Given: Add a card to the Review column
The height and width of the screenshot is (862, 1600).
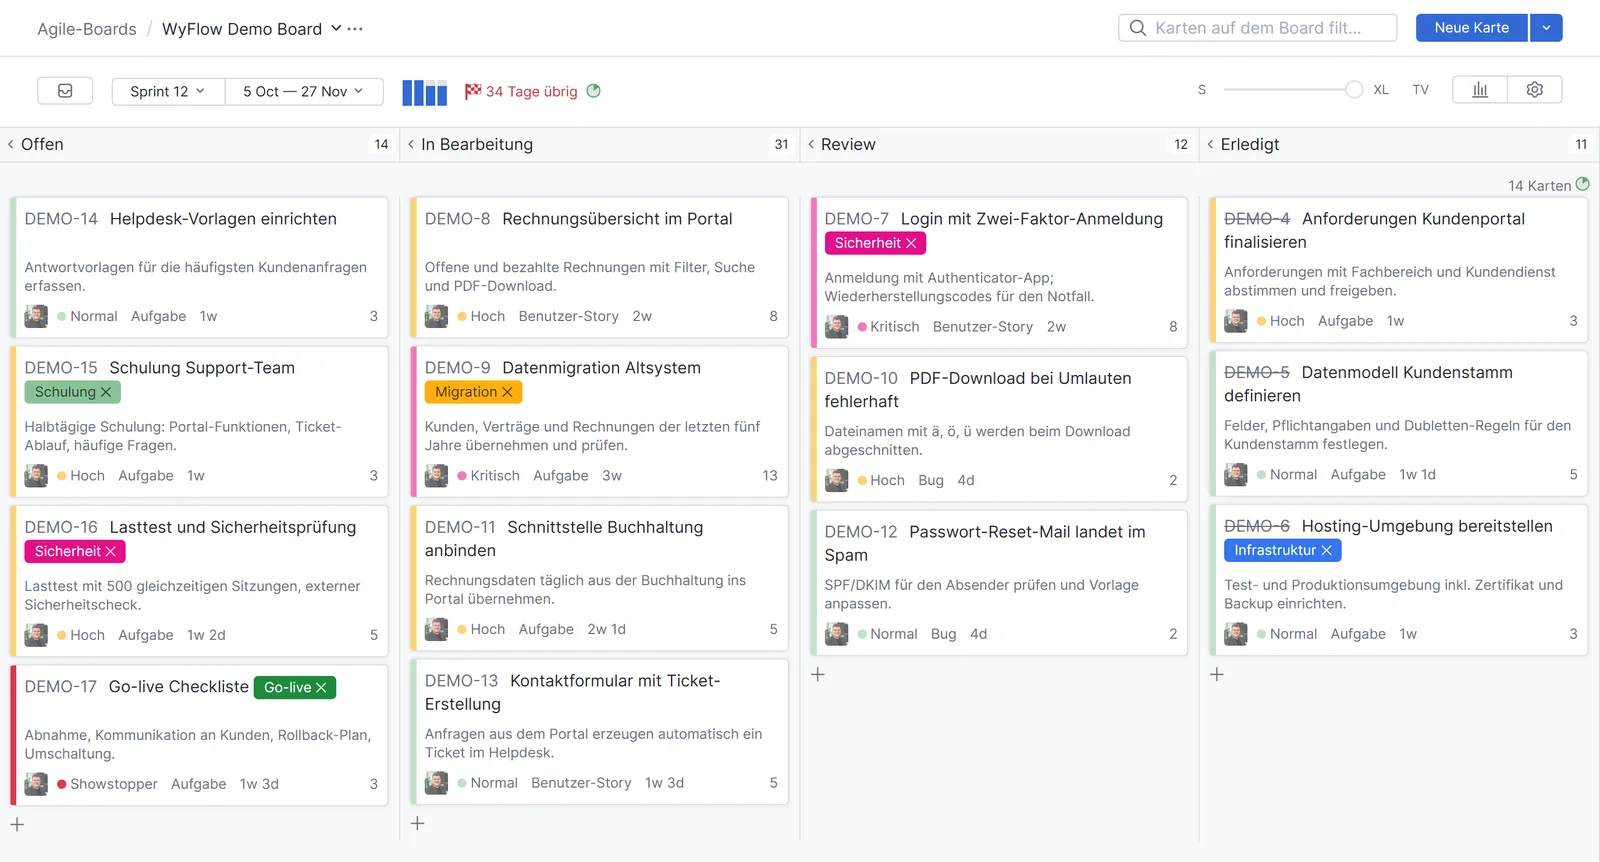Looking at the screenshot, I should [x=818, y=674].
